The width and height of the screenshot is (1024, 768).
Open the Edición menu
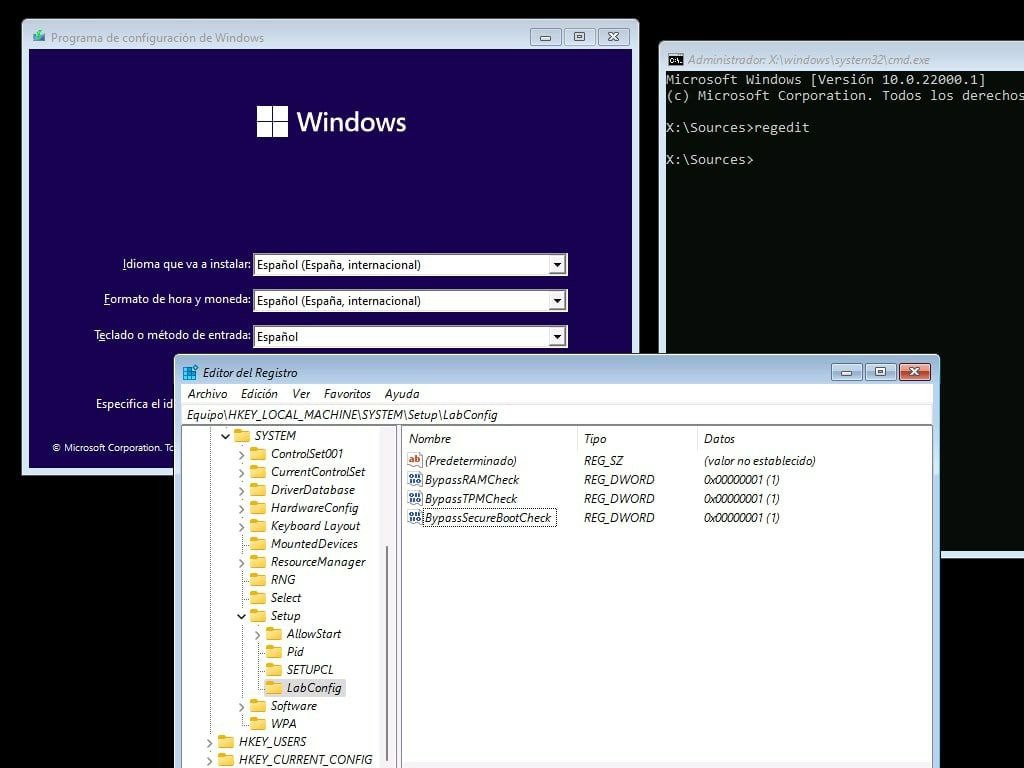[259, 394]
